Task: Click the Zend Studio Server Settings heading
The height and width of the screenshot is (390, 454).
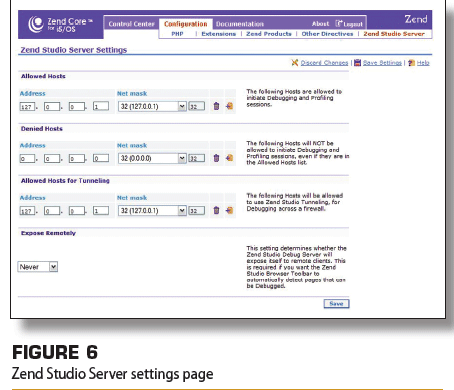Action: coord(74,50)
